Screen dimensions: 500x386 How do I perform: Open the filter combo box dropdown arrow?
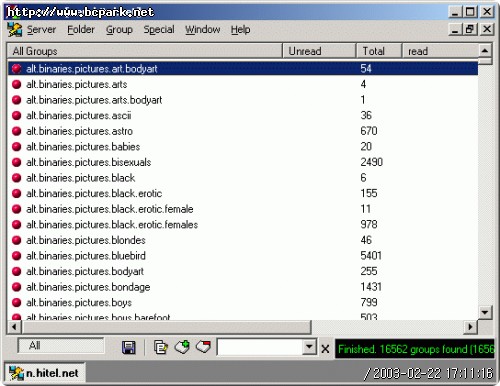coord(309,347)
